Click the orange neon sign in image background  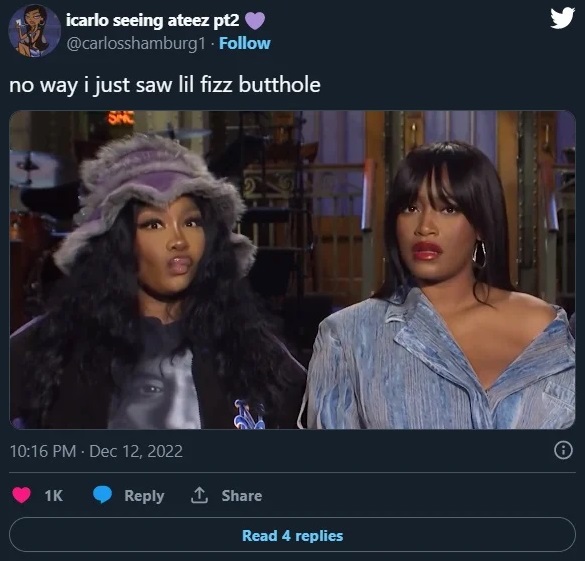coord(120,117)
